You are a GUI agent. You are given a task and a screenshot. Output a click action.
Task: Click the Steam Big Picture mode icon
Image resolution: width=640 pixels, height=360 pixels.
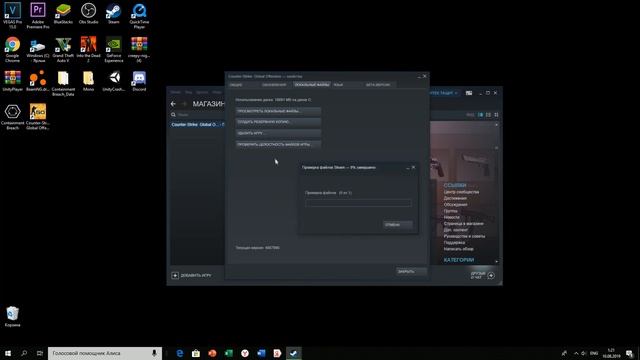(x=469, y=93)
